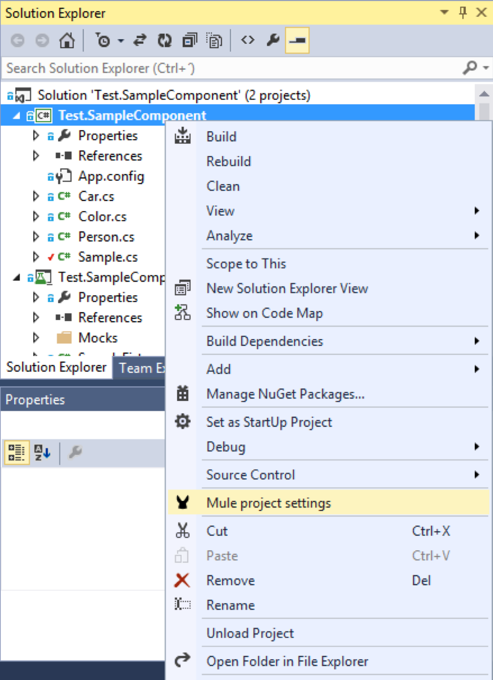The image size is (493, 680).
Task: Select the Mocks folder
Action: (98, 338)
